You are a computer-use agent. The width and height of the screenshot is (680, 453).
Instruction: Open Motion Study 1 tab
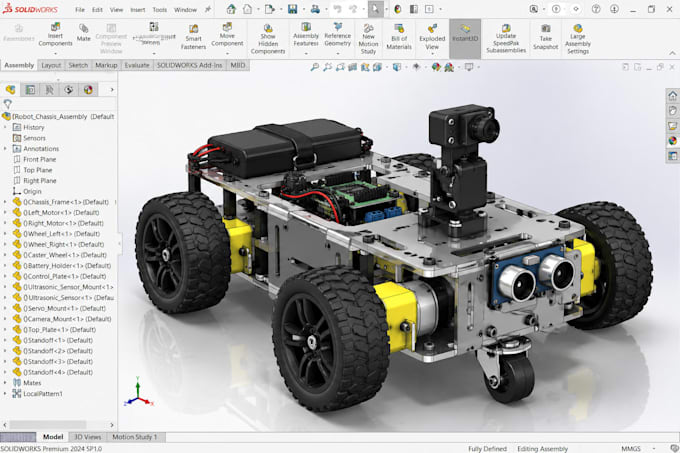coord(134,437)
